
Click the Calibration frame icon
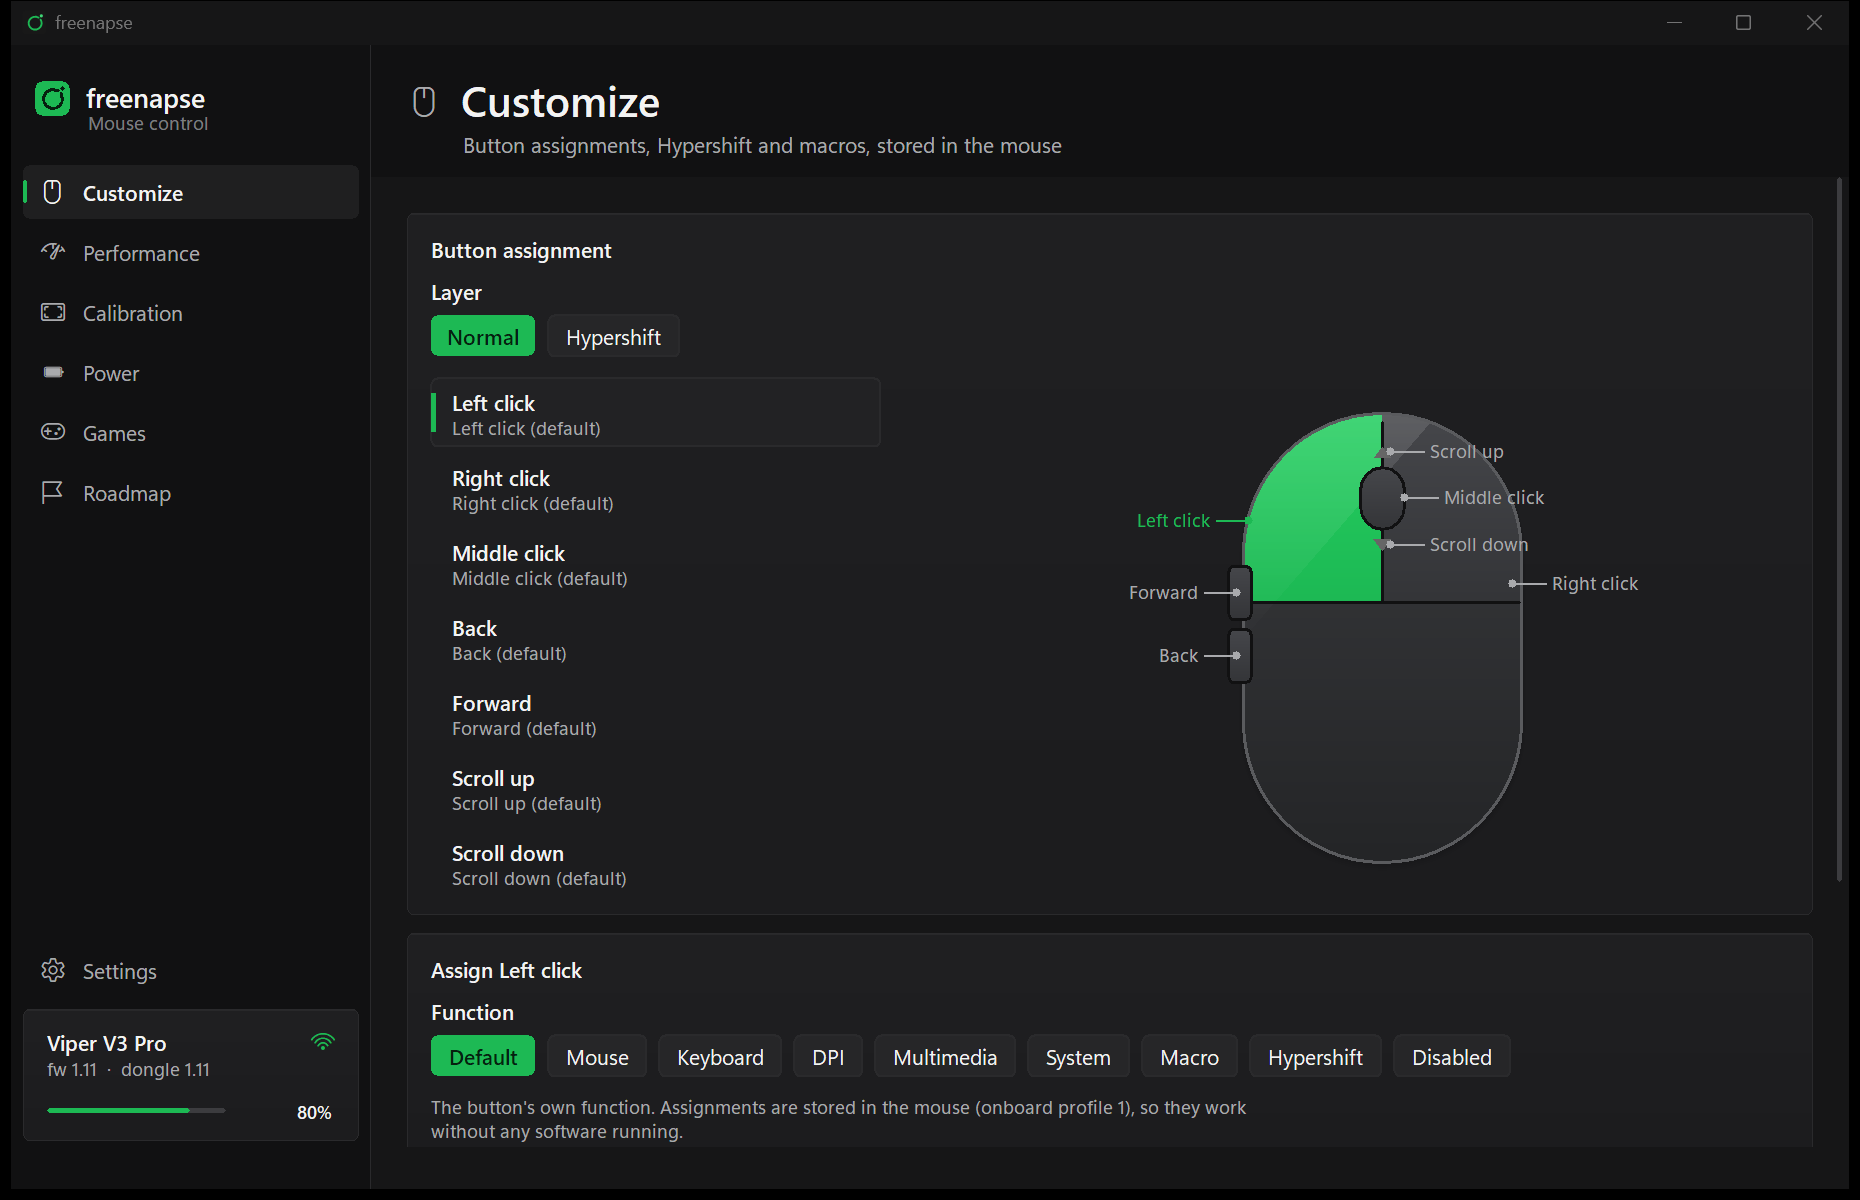coord(53,312)
